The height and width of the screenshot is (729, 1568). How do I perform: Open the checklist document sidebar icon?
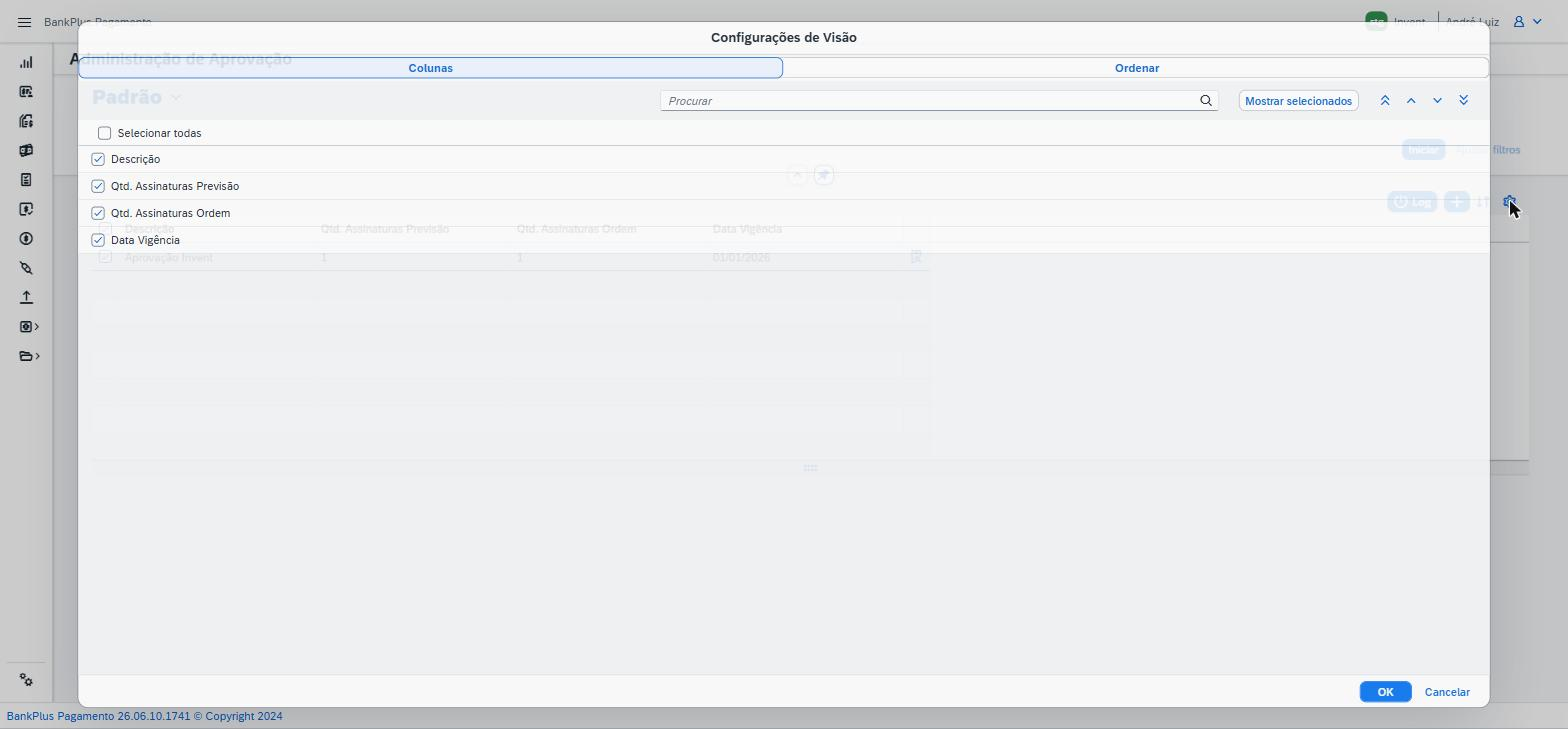[x=26, y=180]
